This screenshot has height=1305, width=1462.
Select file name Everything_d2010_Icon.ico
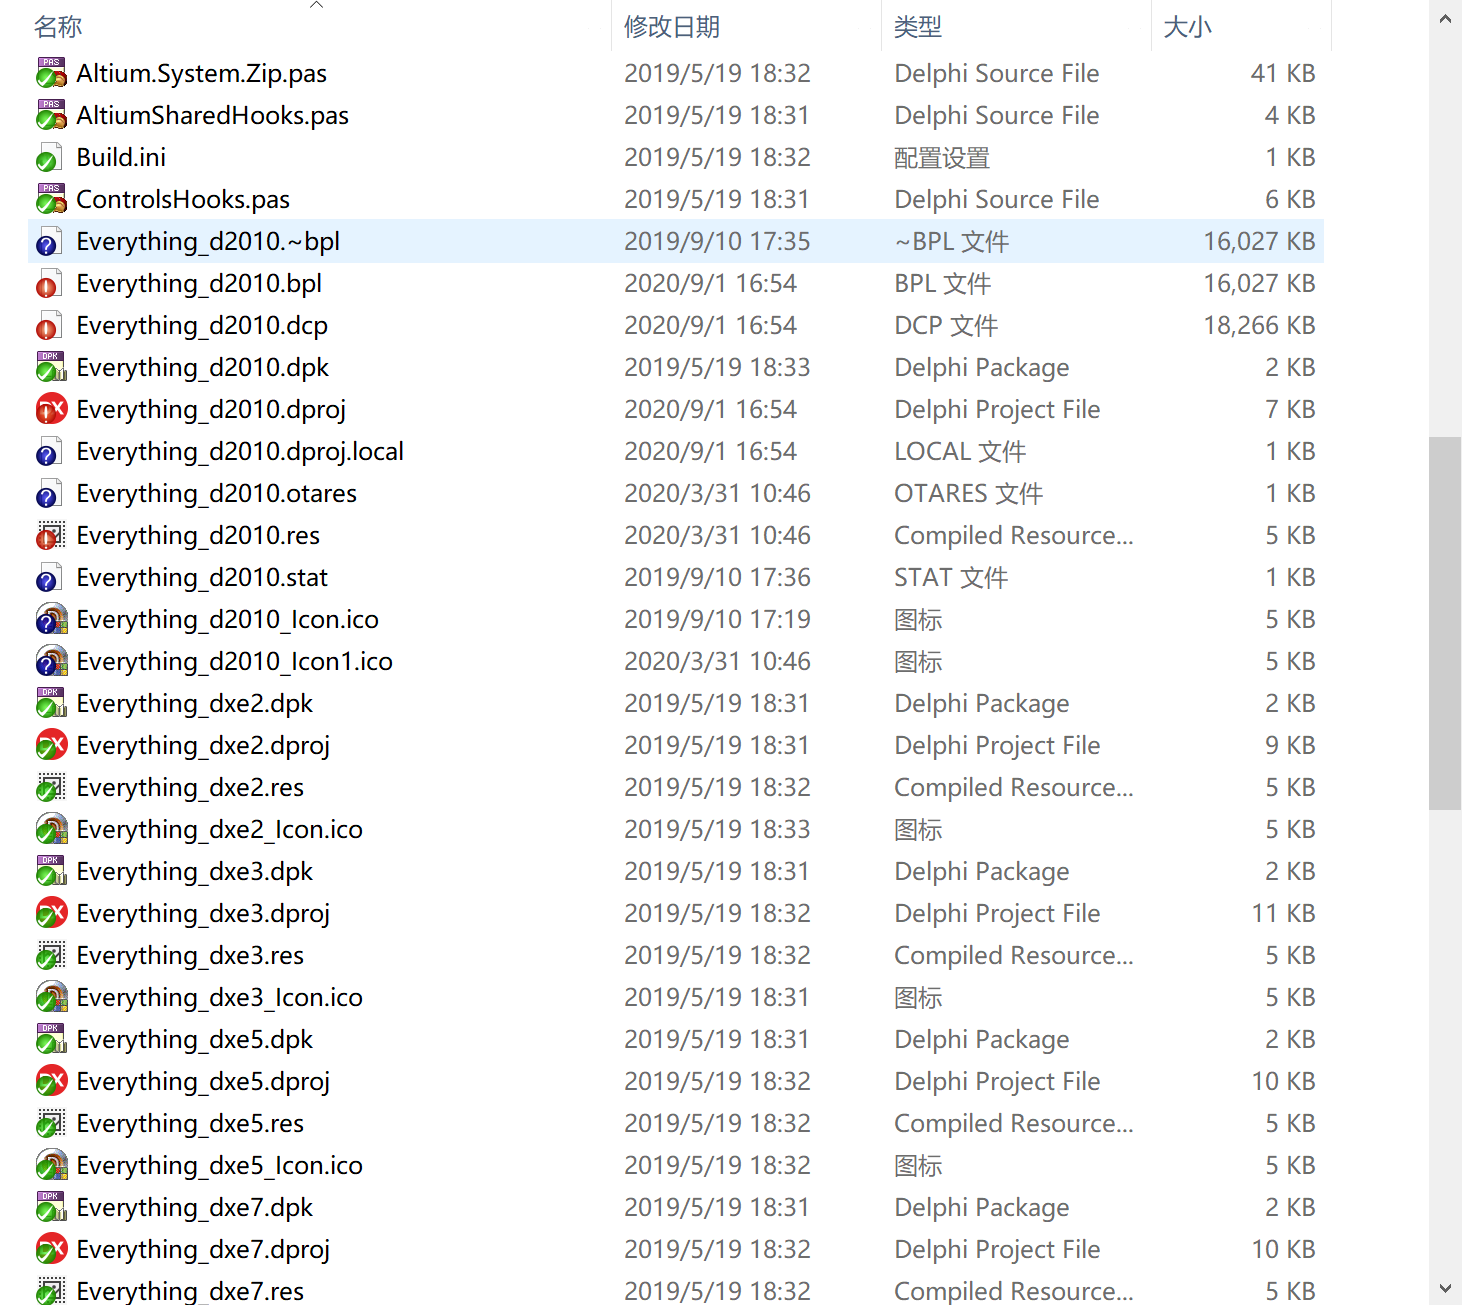228,619
